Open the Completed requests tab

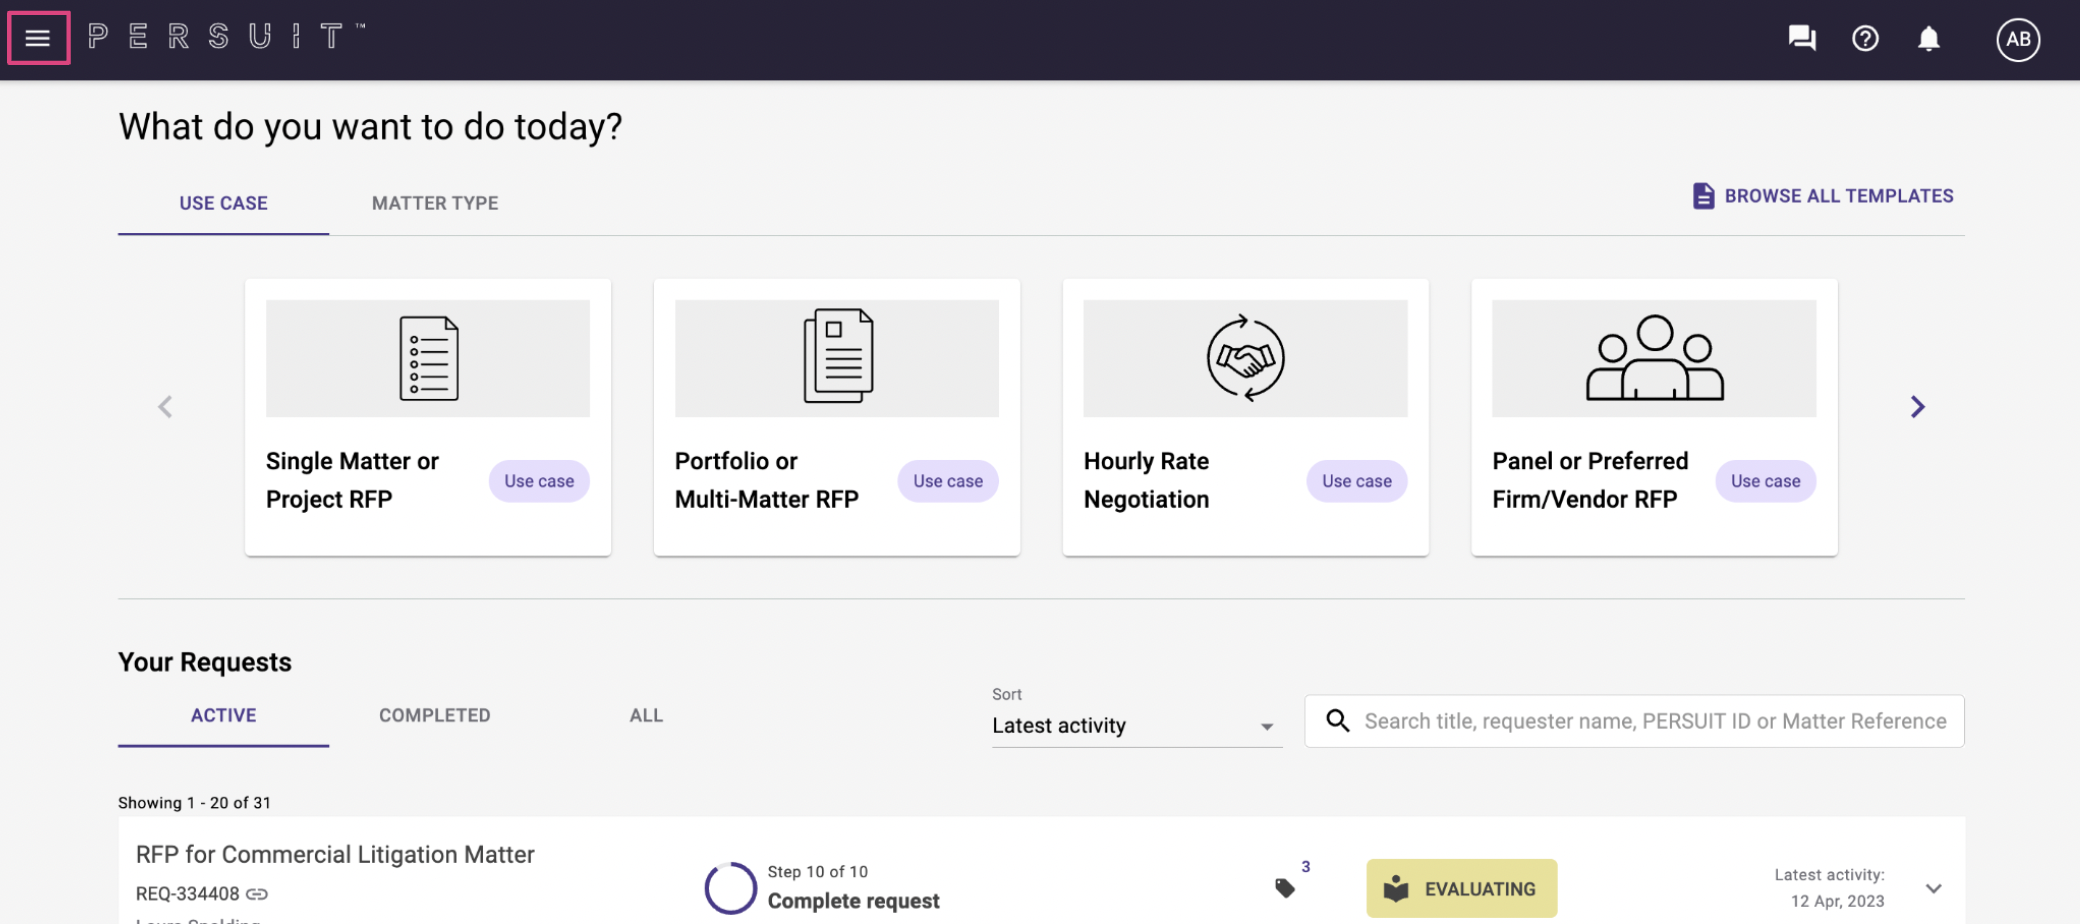click(x=434, y=715)
